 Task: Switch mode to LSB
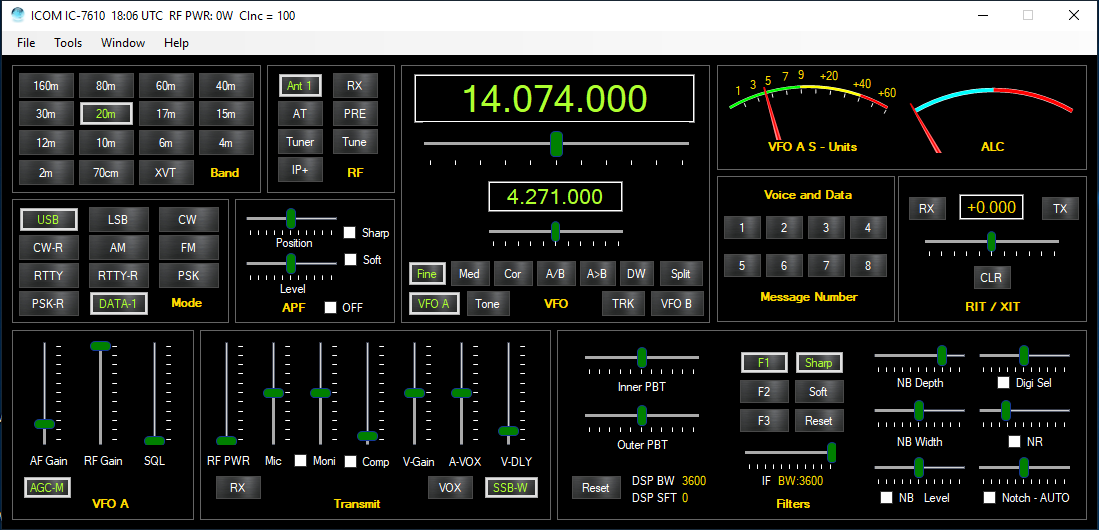coord(118,220)
